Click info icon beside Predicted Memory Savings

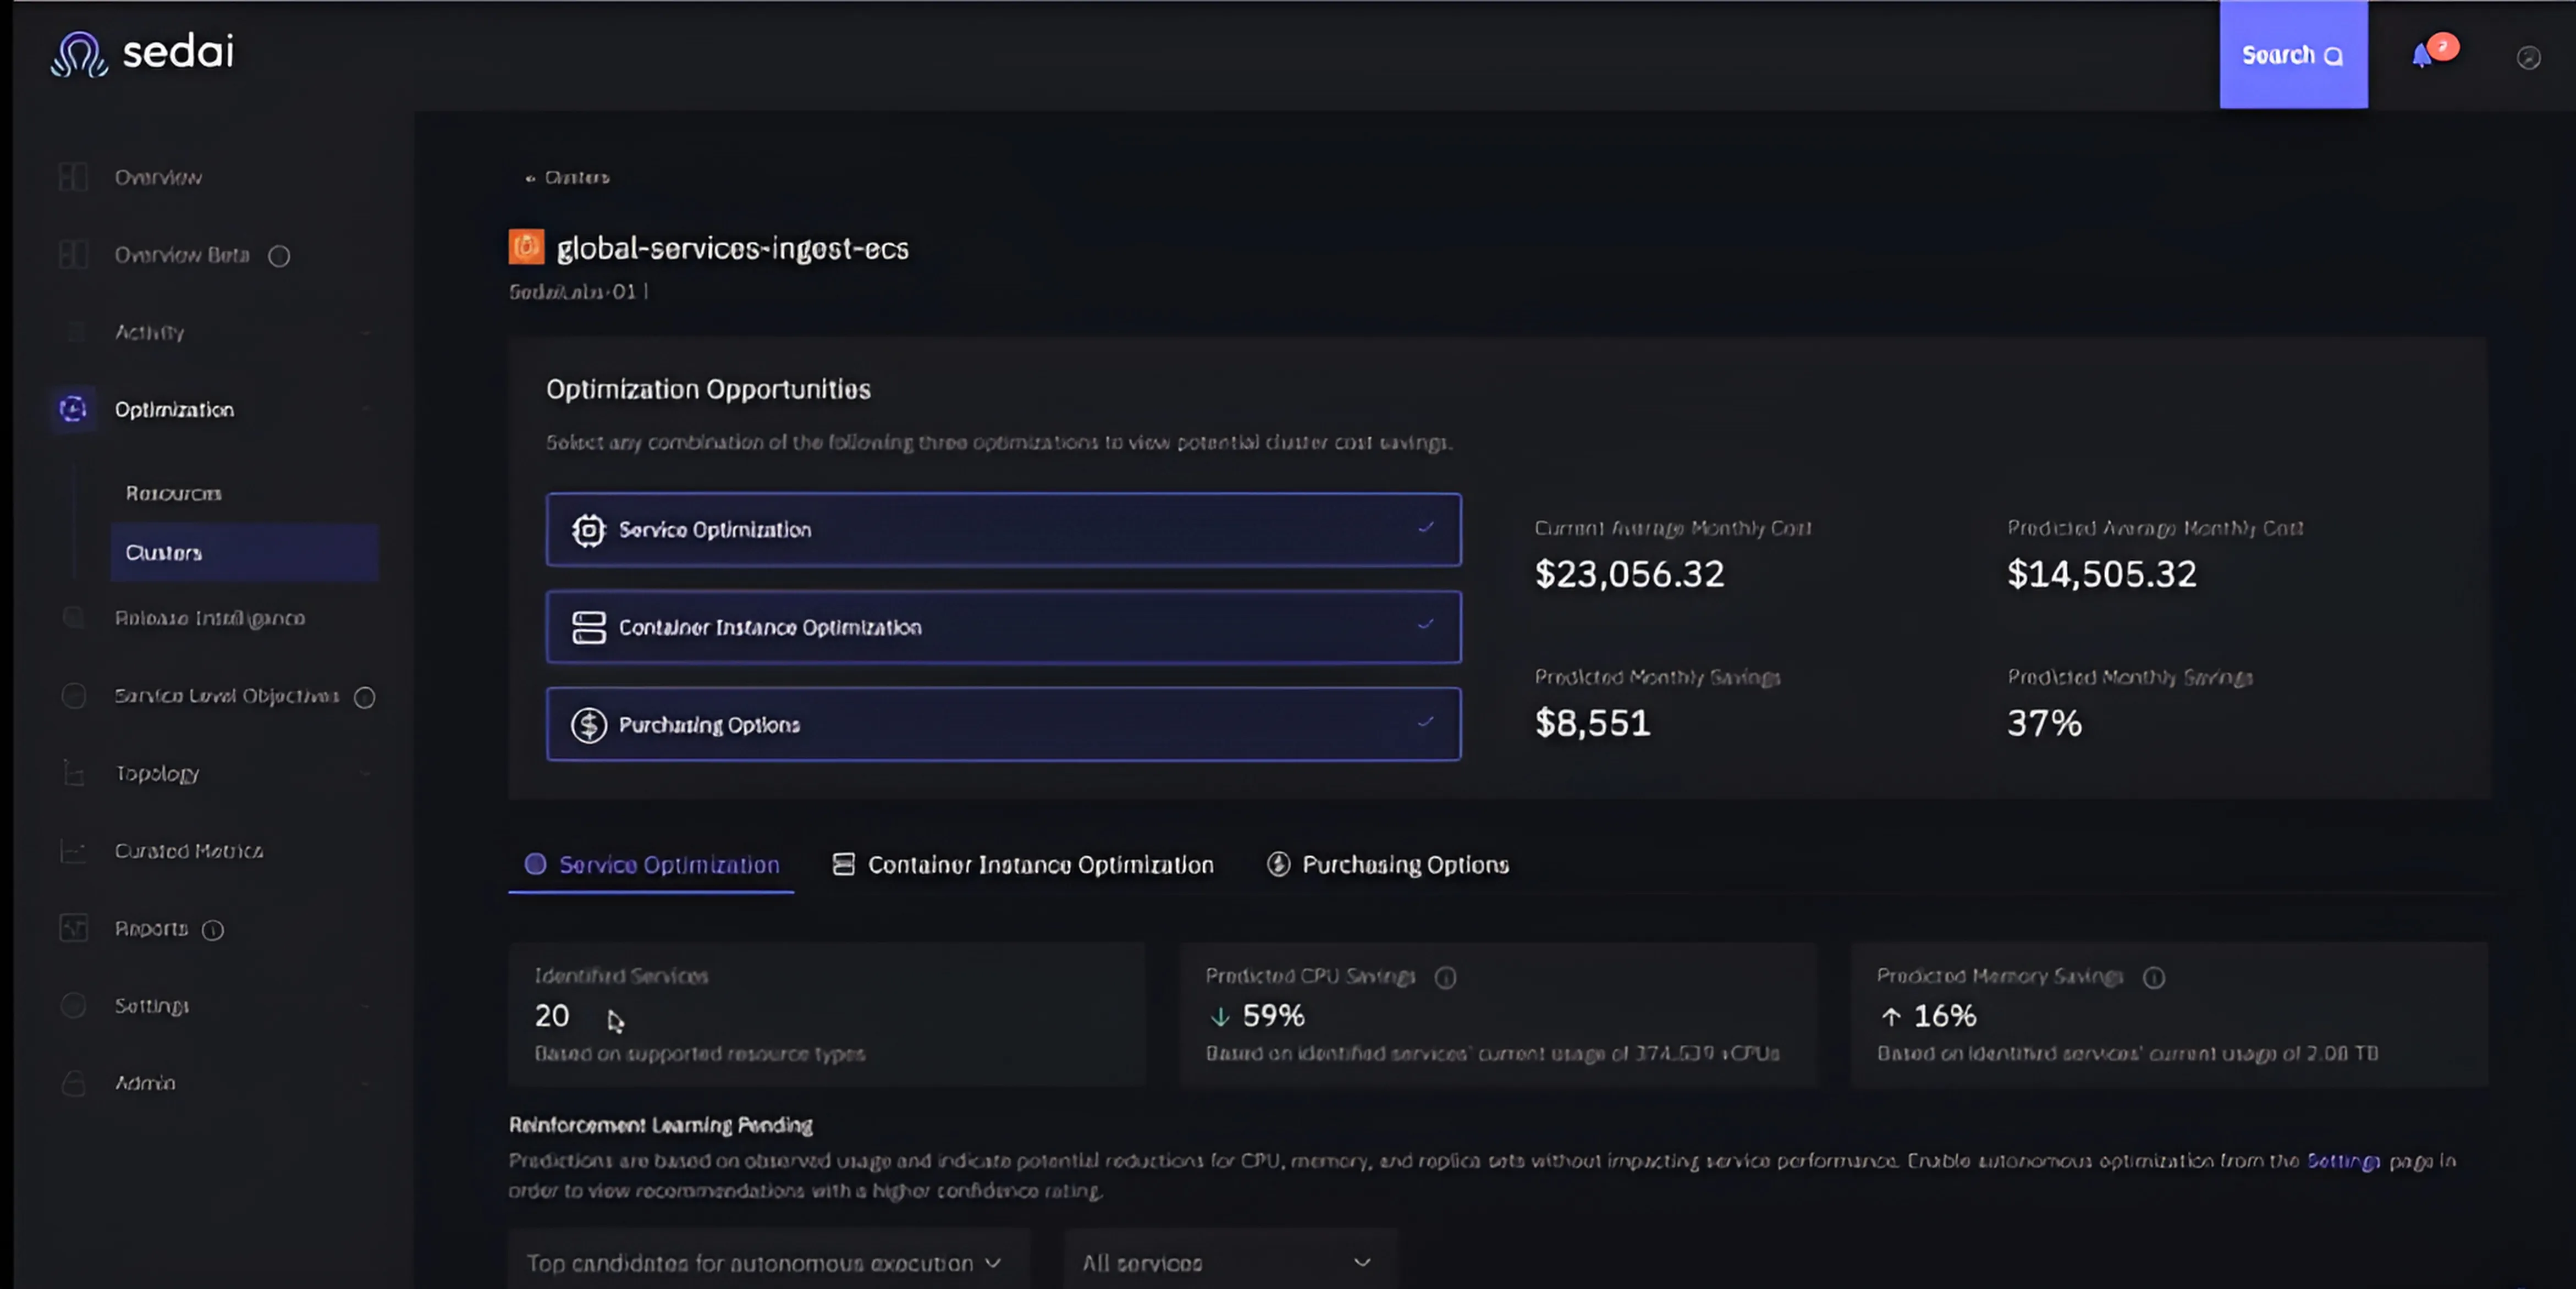click(2154, 977)
